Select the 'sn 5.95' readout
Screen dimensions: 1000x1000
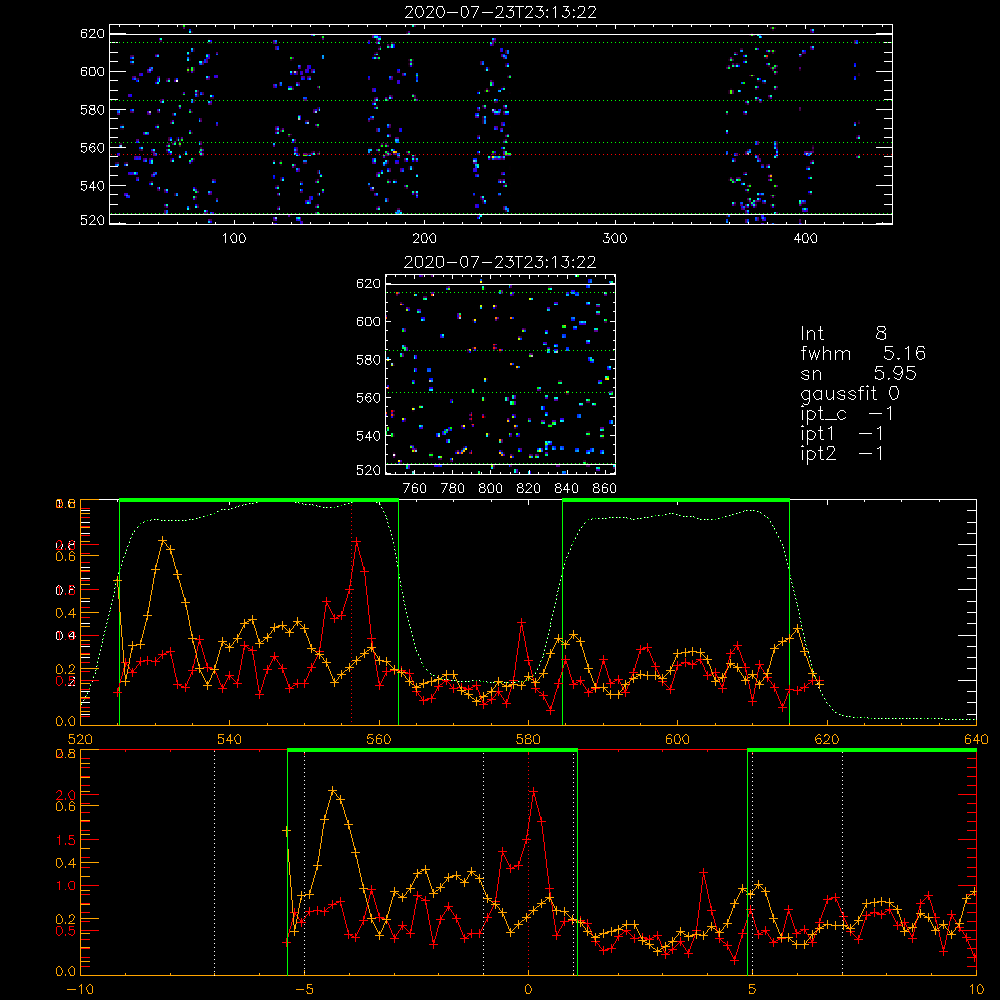[x=858, y=373]
